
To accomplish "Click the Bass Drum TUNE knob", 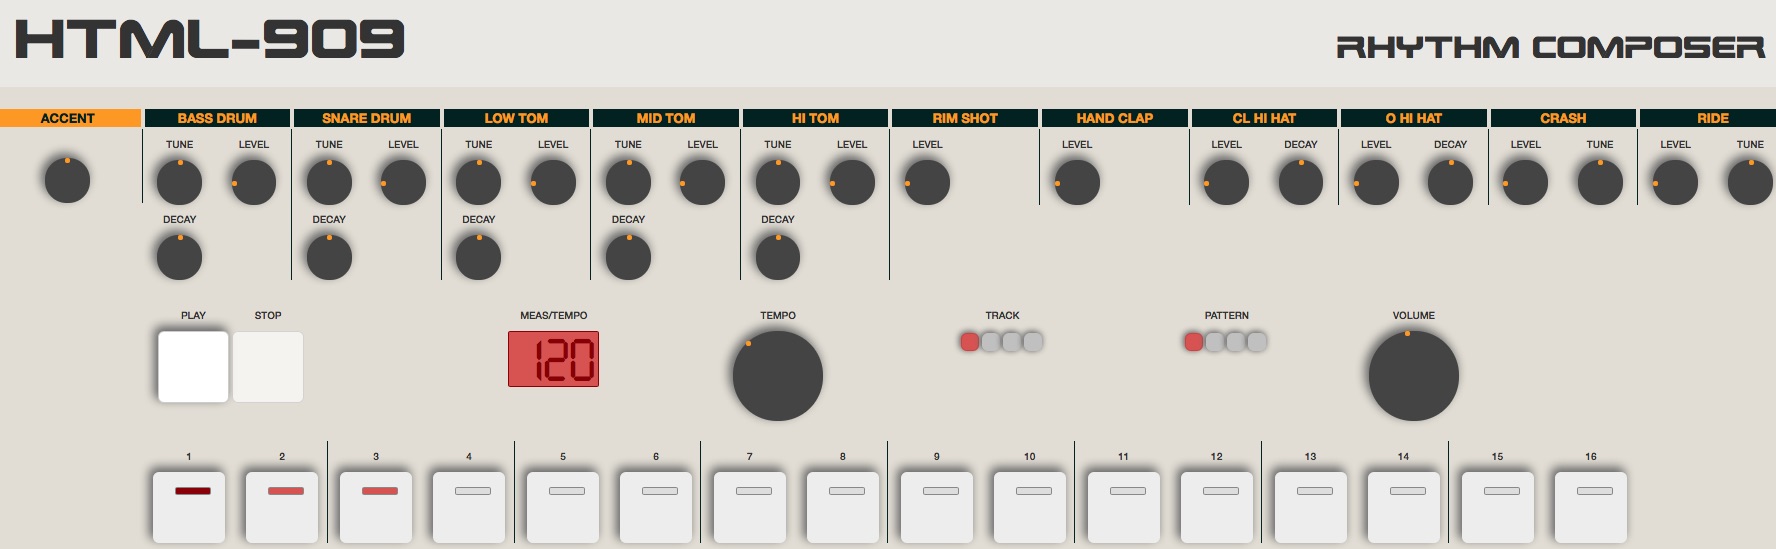I will (180, 183).
